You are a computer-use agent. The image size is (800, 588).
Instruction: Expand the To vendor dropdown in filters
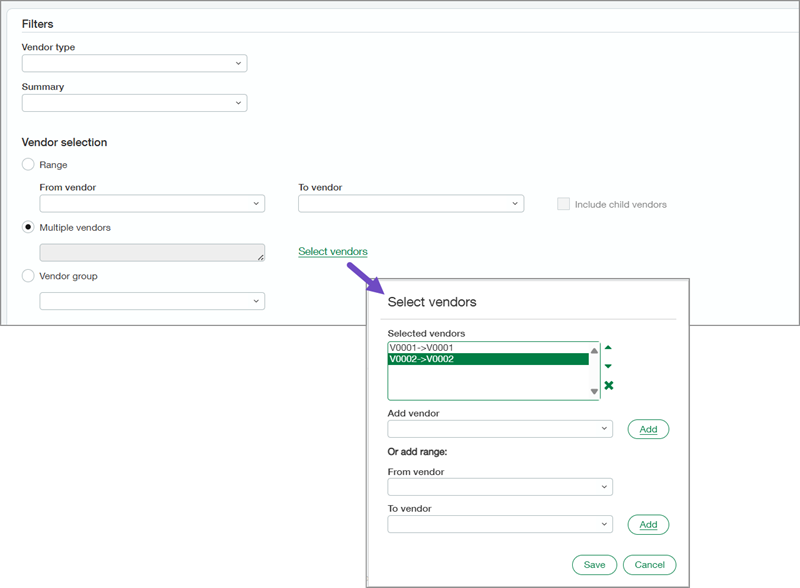click(411, 204)
